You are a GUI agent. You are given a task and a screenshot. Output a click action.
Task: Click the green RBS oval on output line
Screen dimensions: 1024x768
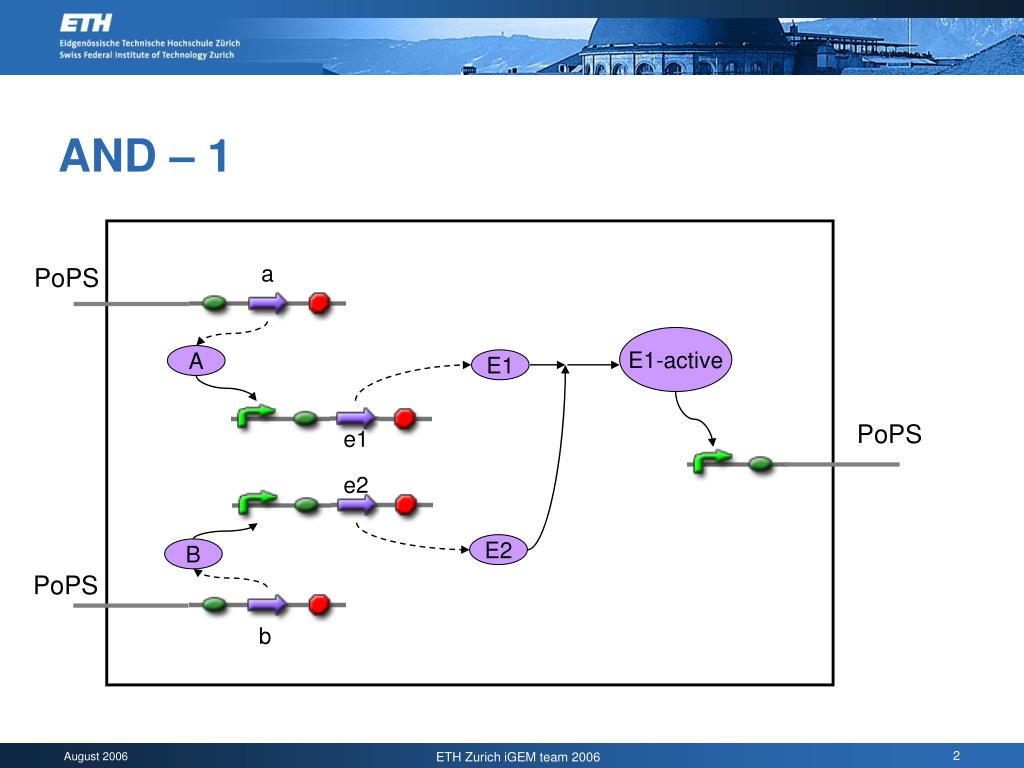point(760,464)
